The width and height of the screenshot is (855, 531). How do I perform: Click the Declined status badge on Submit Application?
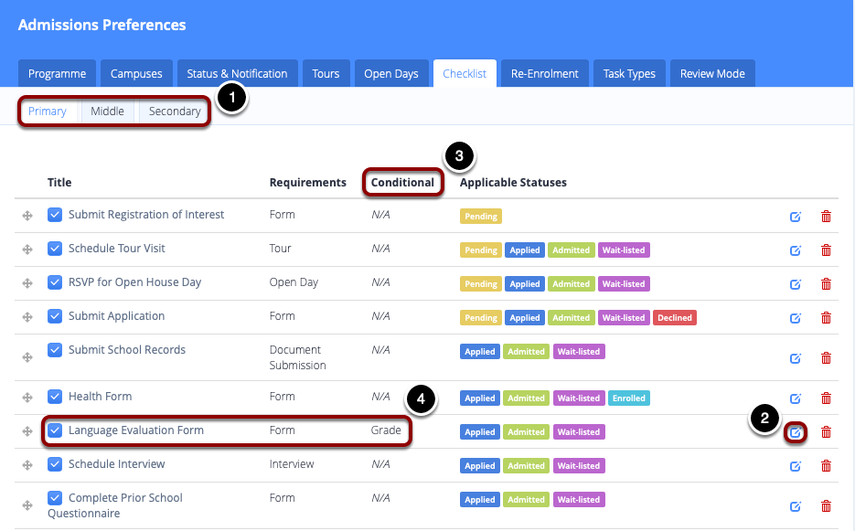pyautogui.click(x=675, y=318)
